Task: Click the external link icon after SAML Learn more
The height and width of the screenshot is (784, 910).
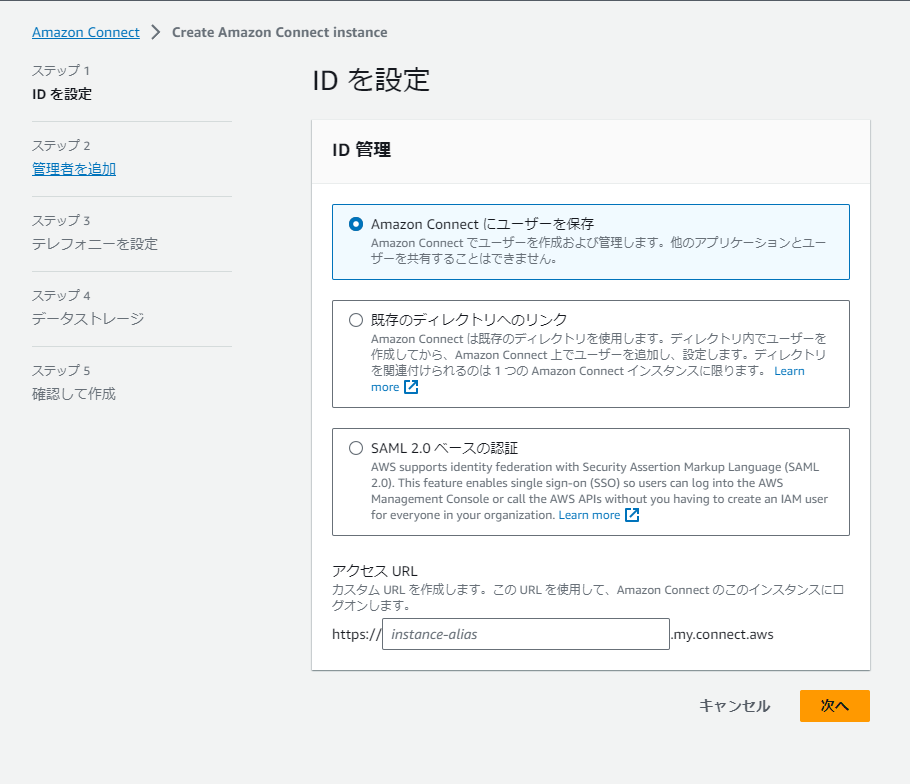Action: pyautogui.click(x=630, y=514)
